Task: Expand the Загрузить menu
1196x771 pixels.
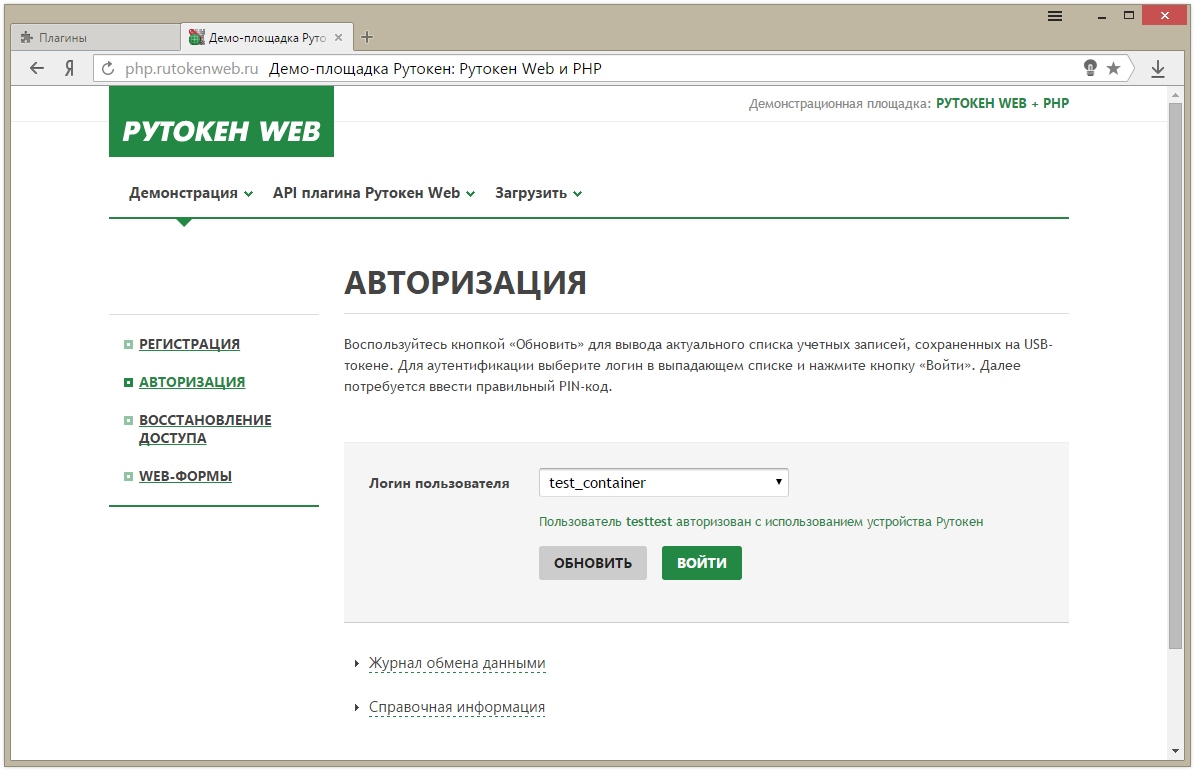Action: point(538,193)
